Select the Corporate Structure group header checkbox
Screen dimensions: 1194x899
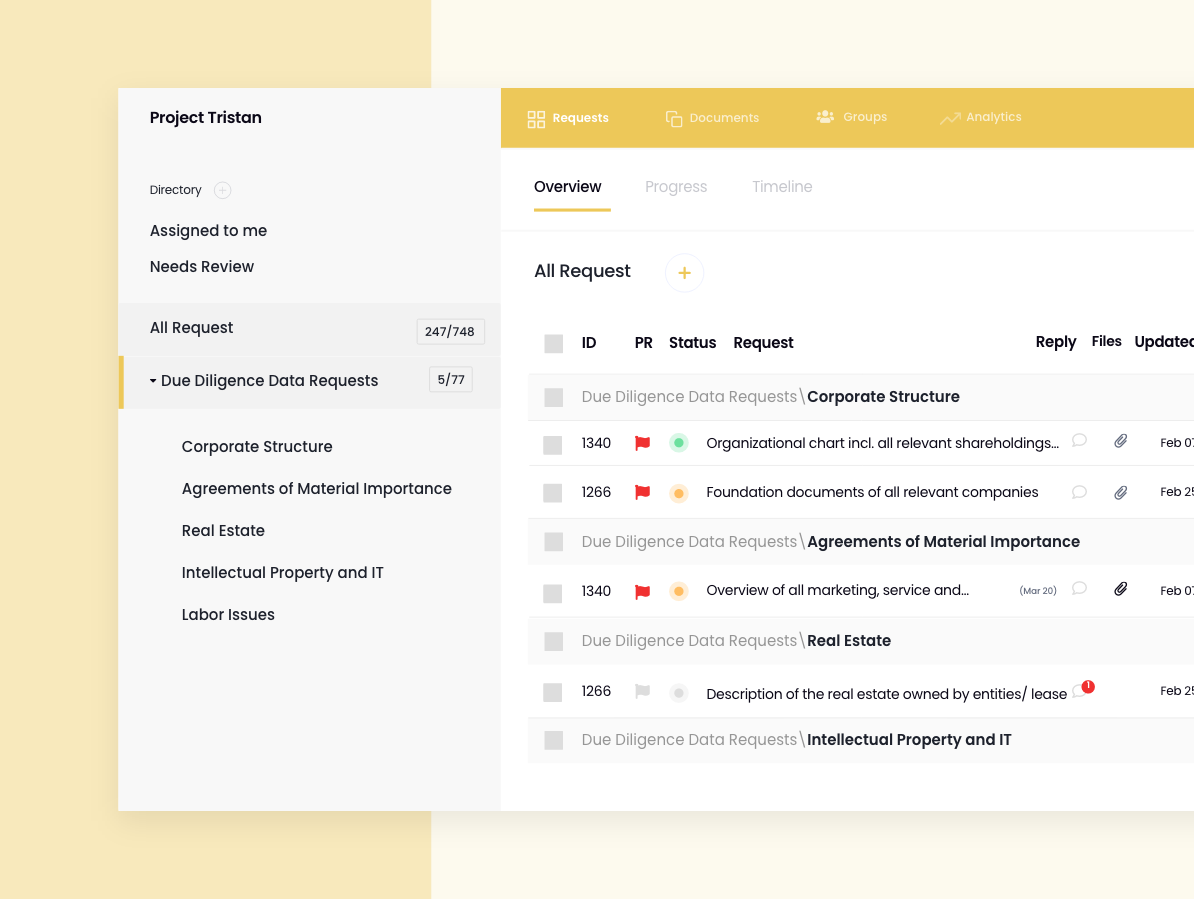point(553,397)
